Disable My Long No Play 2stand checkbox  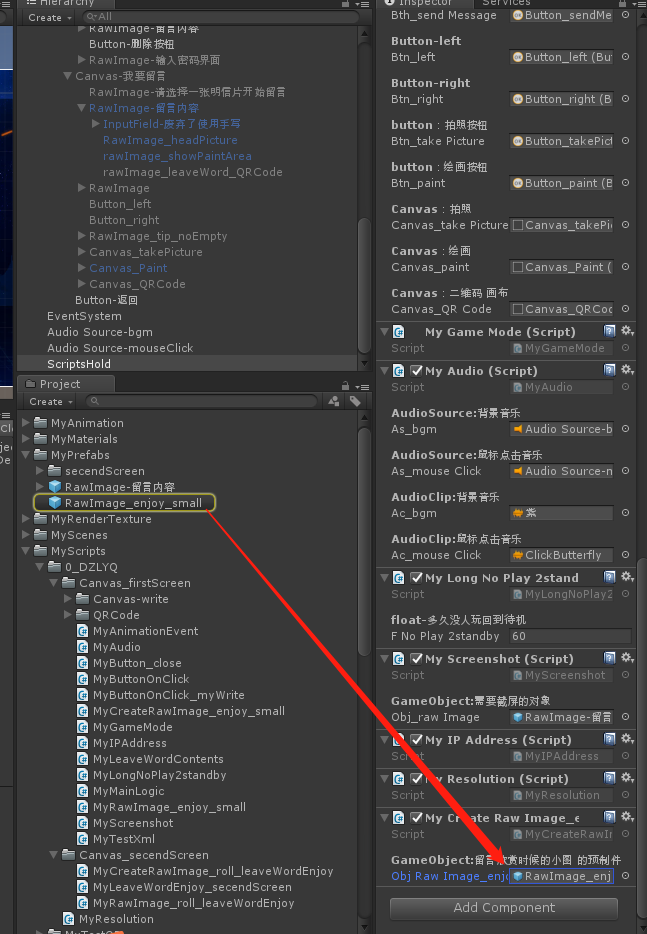[x=416, y=577]
